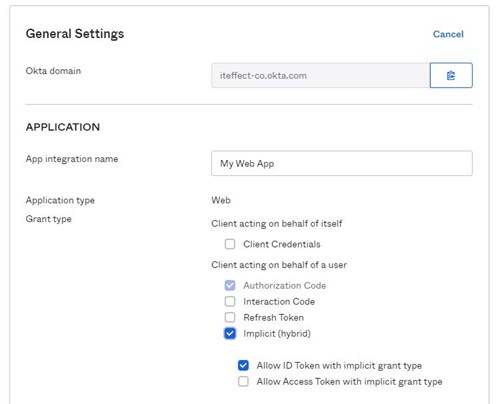The width and height of the screenshot is (500, 404).
Task: Click the 'Implicit (hybrid)' label text
Action: 277,333
